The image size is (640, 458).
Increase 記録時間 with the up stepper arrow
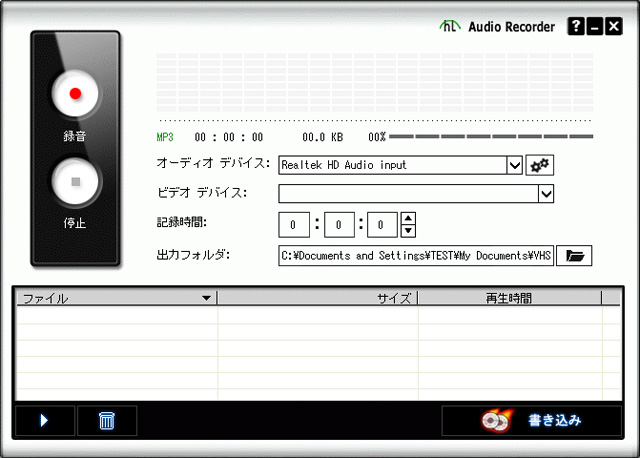click(408, 218)
